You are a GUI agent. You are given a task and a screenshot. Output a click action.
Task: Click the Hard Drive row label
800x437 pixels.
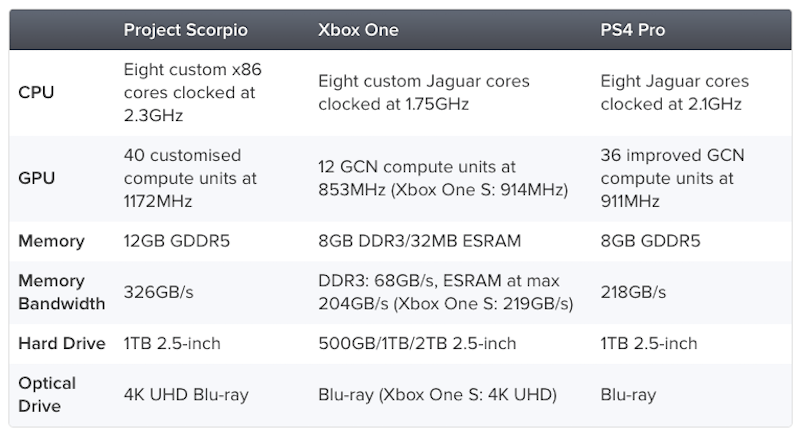point(61,343)
